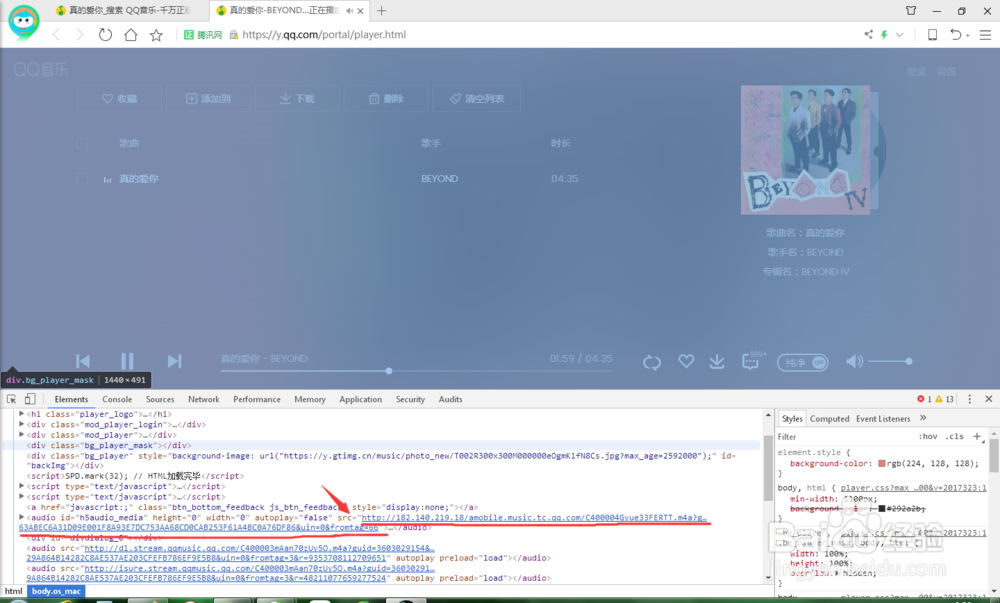Open the Security tab
The width and height of the screenshot is (1000, 603).
tap(410, 399)
